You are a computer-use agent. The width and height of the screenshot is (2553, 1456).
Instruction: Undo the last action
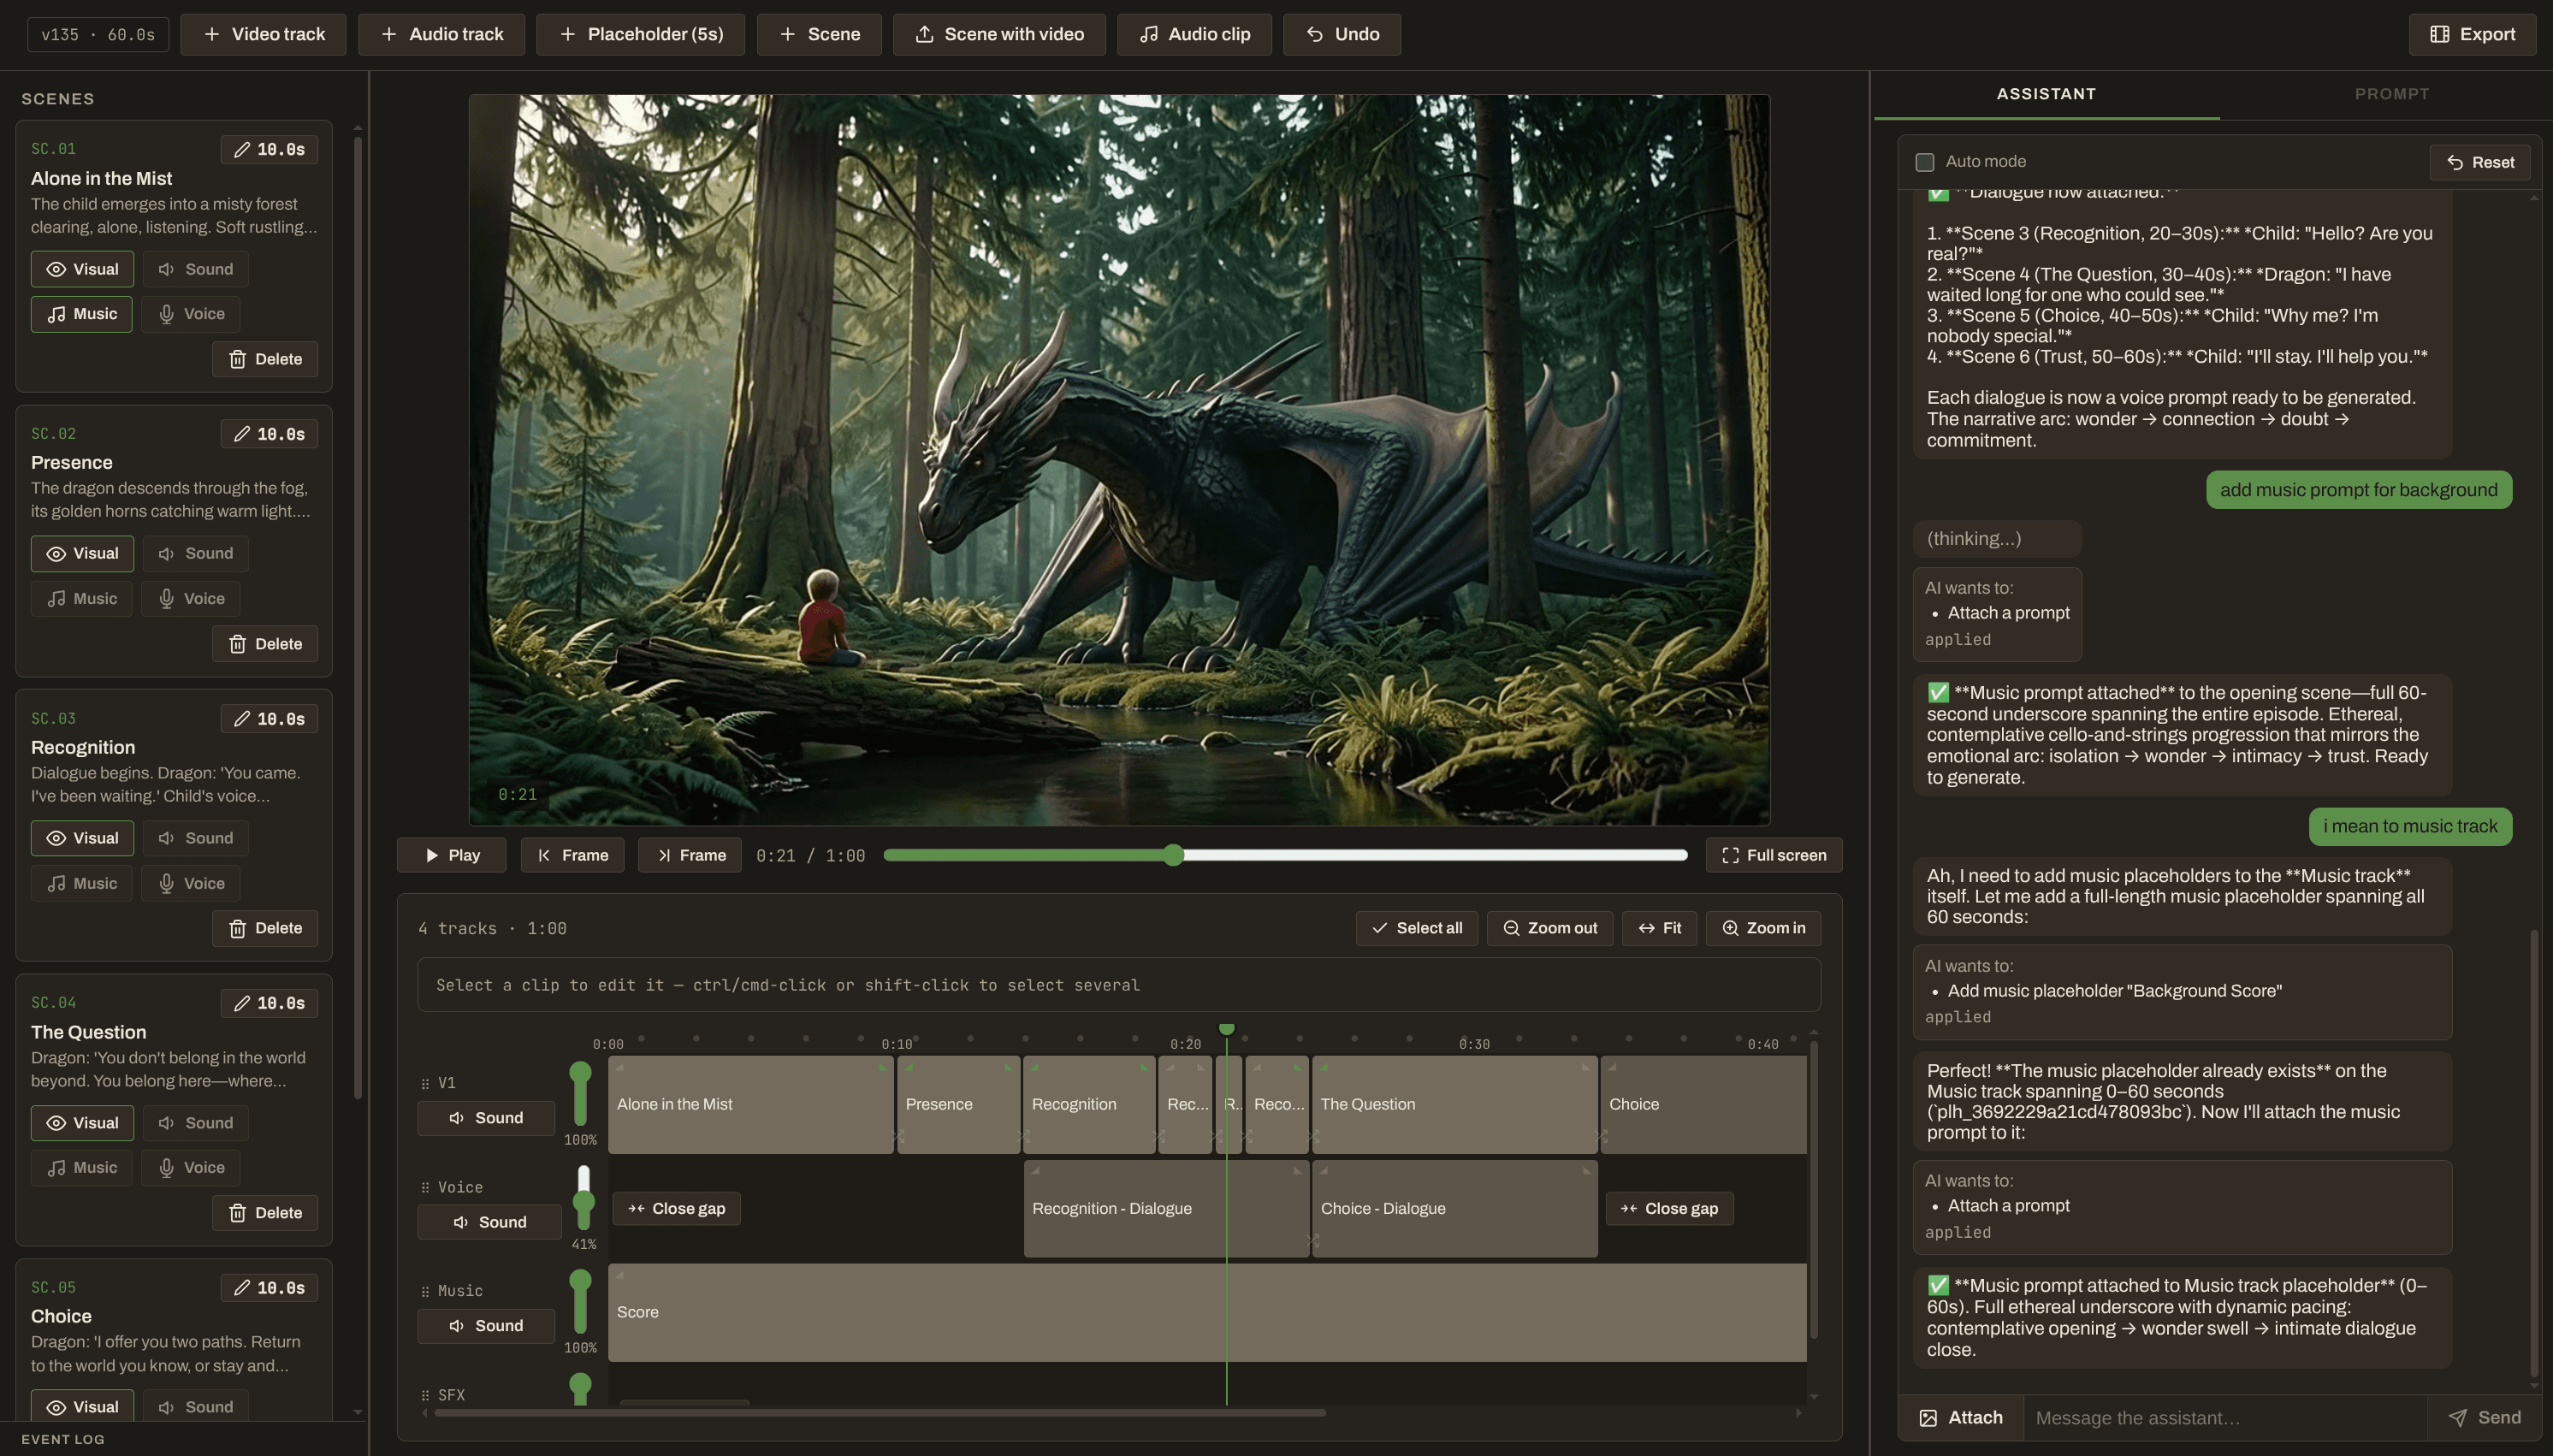1342,34
